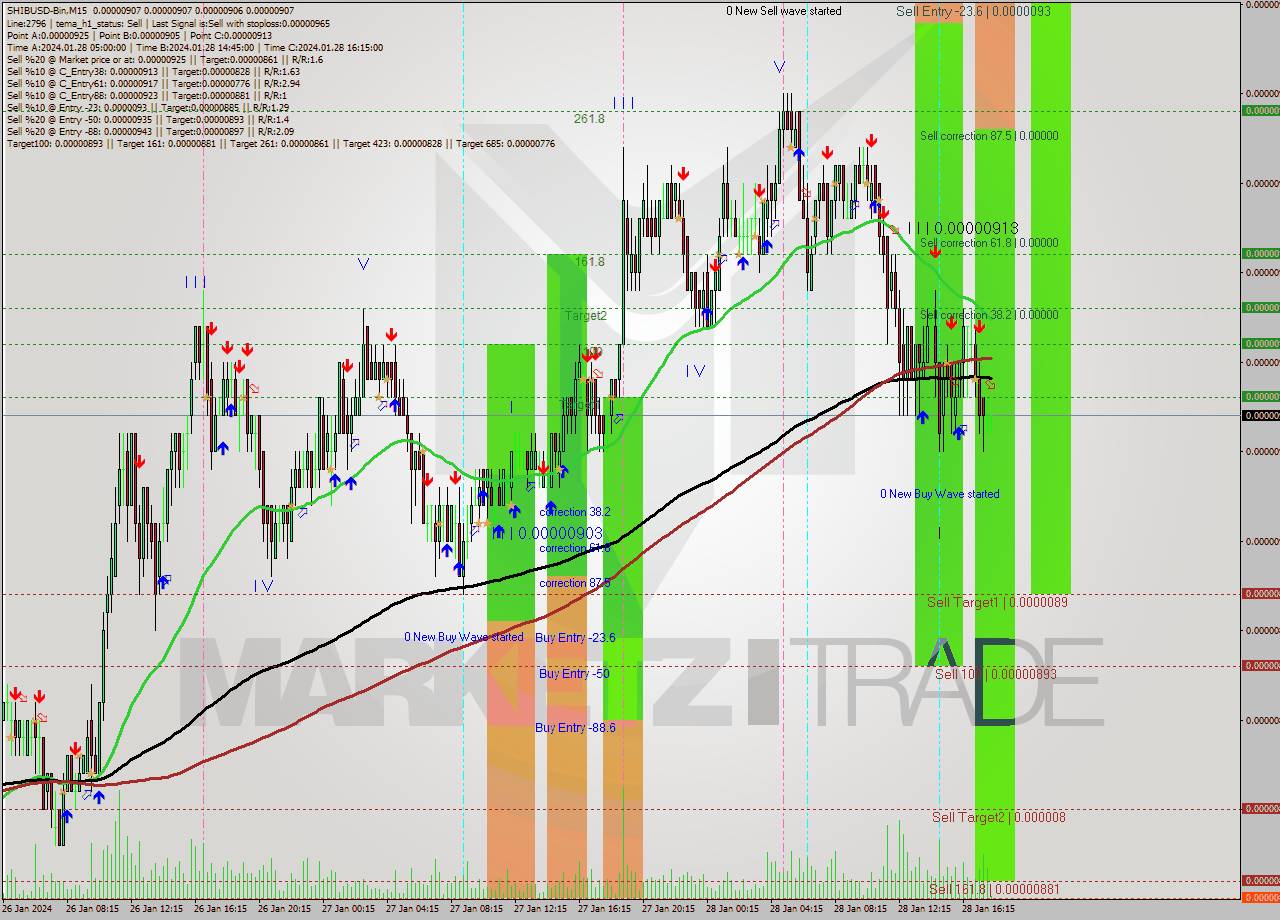This screenshot has width=1280, height=920.
Task: Select the '27 Jan 00:15' time axis label
Action: 348,909
